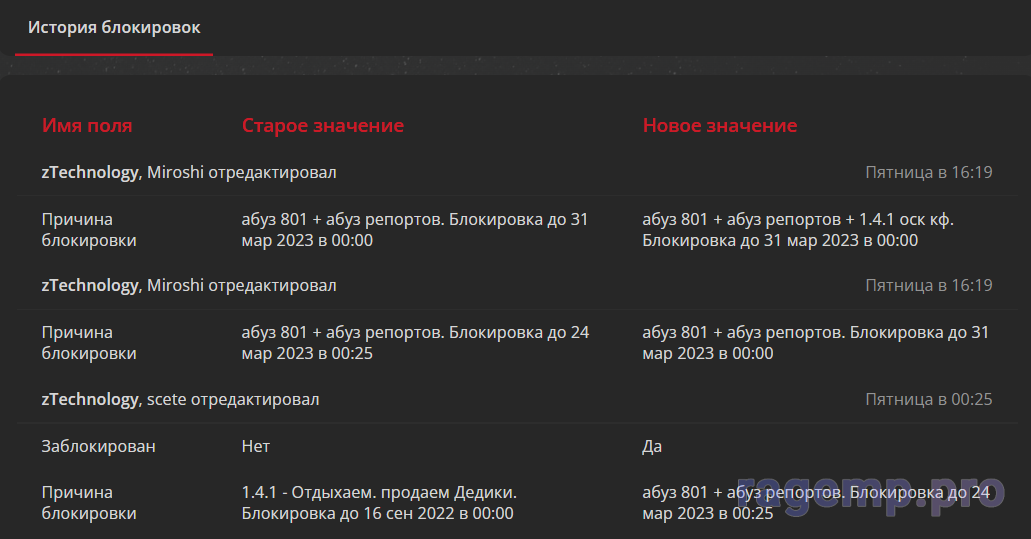Click the new value Да

[x=652, y=447]
